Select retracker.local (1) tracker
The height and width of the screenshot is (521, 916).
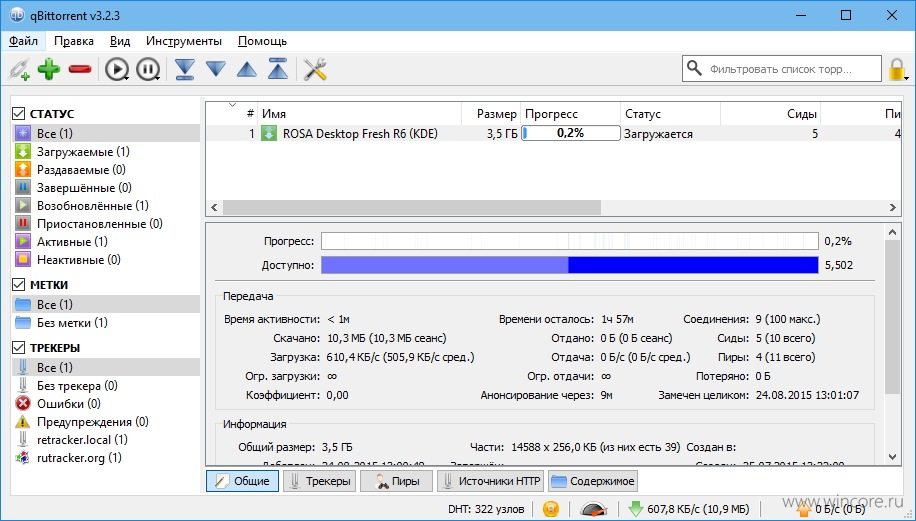point(106,439)
